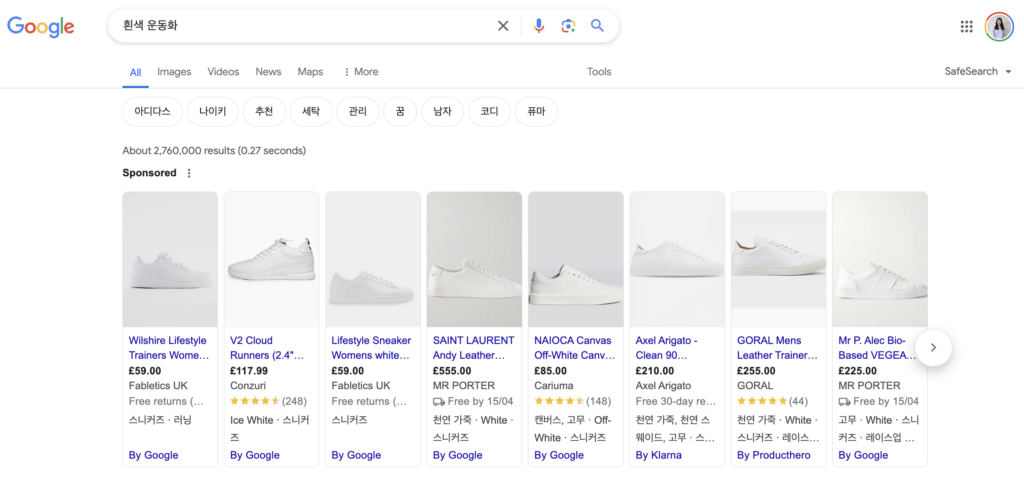Click By Klarna link on Axel Arigato card
Image resolution: width=1024 pixels, height=480 pixels.
(658, 455)
